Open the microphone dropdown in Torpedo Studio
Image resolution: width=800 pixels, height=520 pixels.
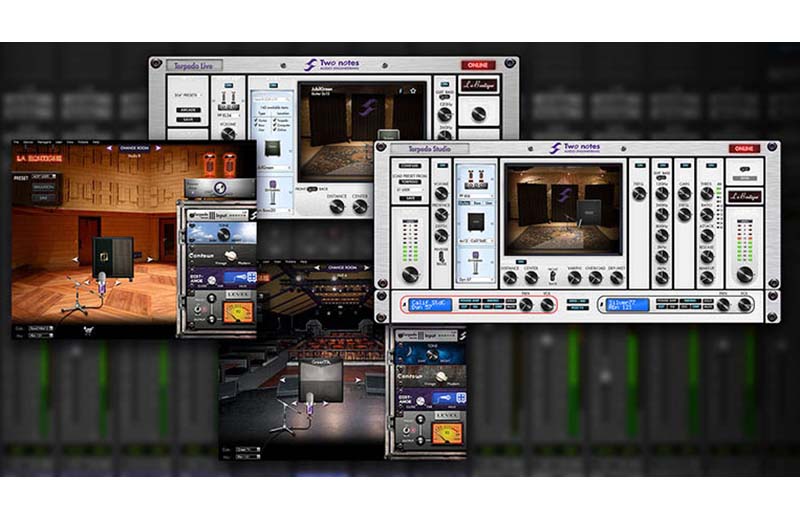click(x=476, y=280)
